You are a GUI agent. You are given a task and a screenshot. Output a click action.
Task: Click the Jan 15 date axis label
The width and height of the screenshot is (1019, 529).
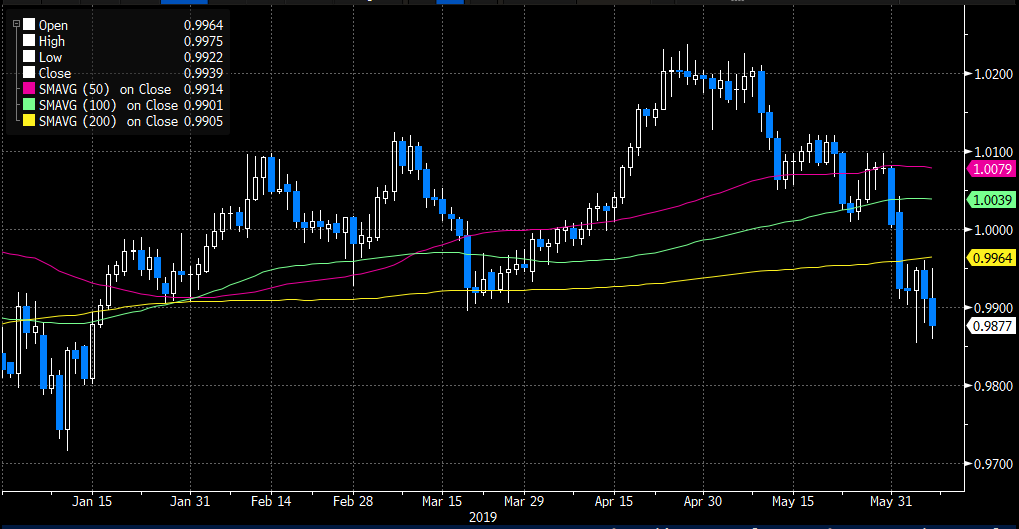(92, 502)
